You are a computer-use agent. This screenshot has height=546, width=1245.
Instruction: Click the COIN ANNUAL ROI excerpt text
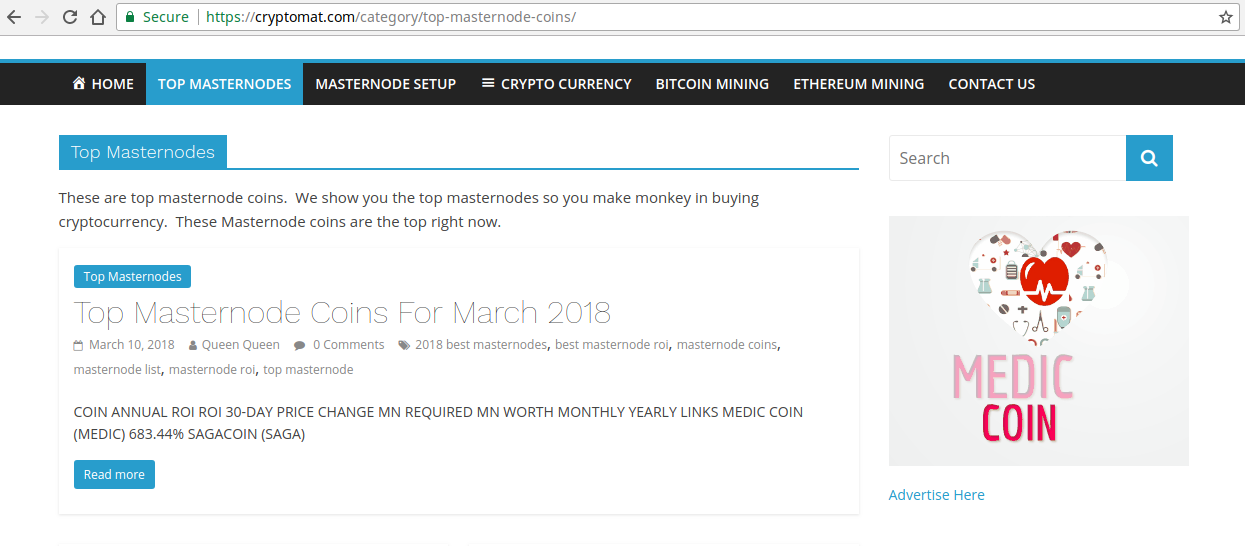[x=438, y=423]
